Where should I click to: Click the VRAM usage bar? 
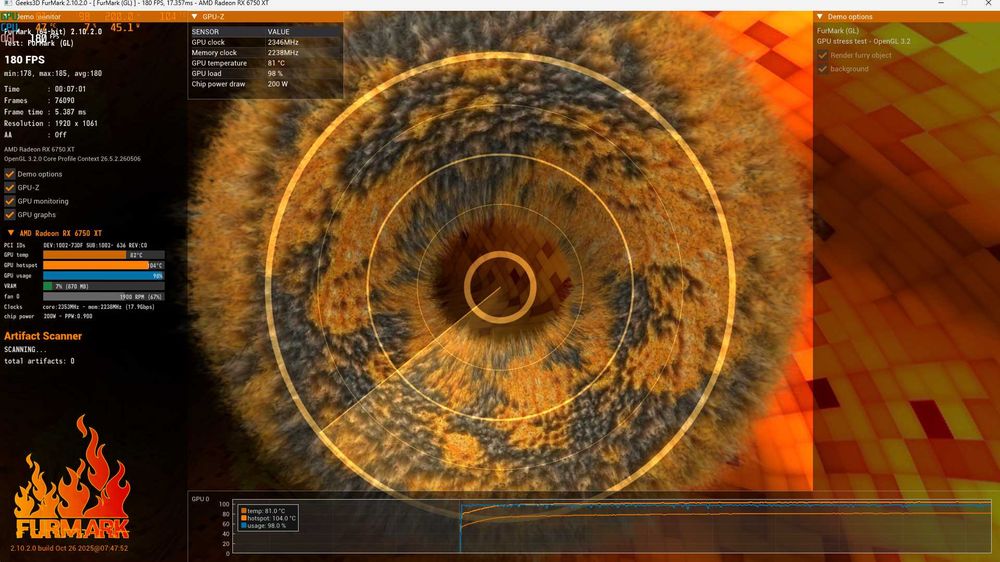coord(104,286)
